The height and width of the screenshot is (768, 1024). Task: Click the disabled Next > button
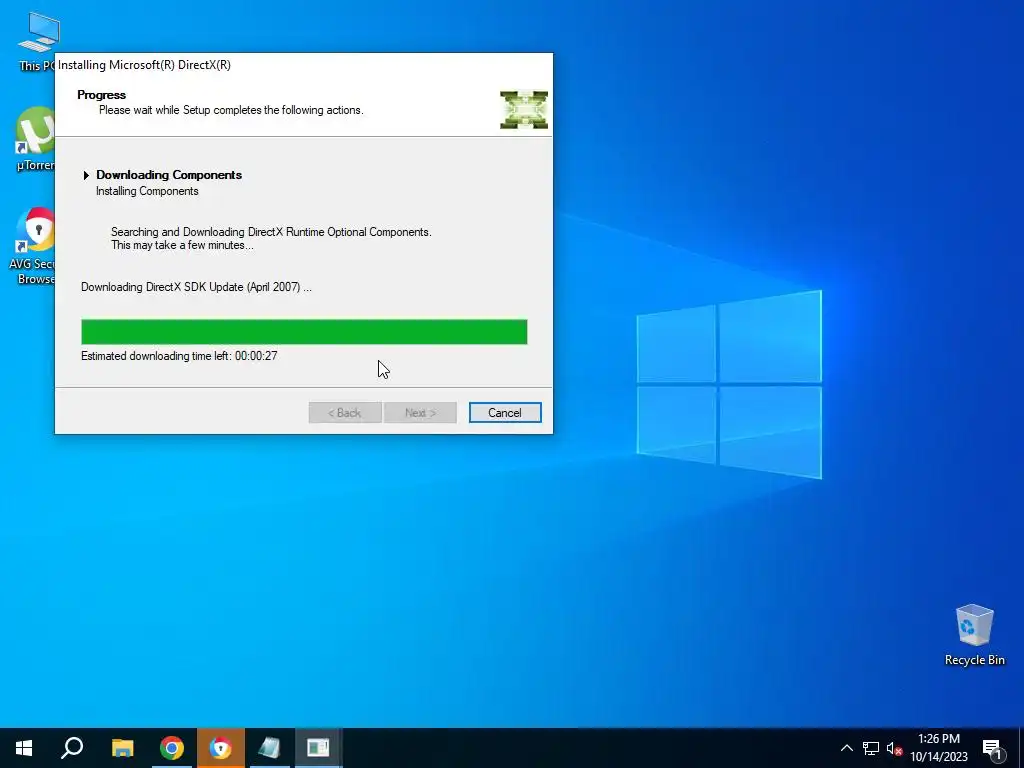(420, 413)
